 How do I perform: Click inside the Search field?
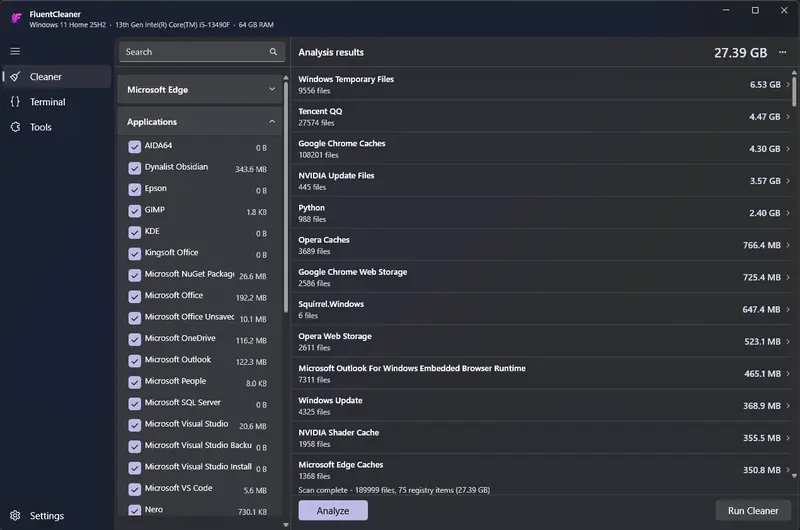coord(202,52)
